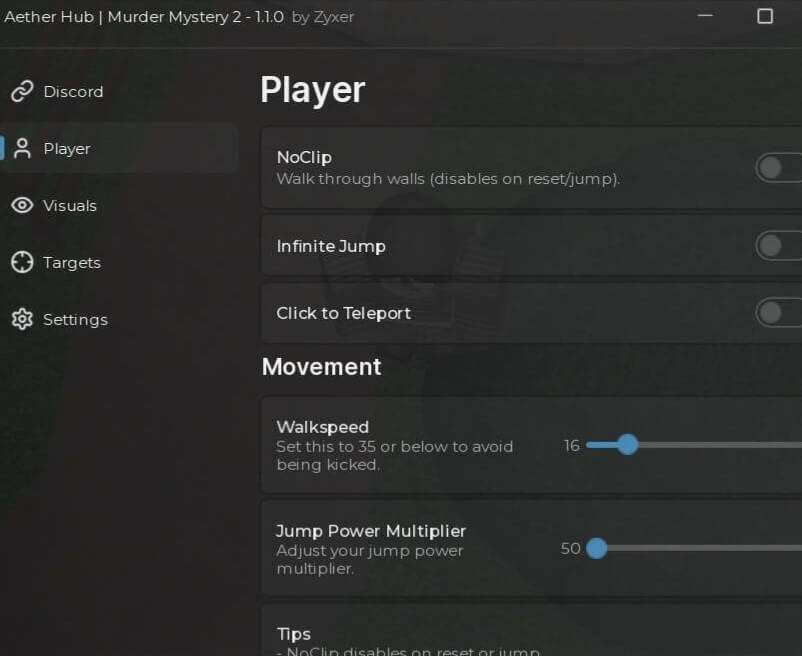Maximize the Aether Hub window
Image resolution: width=802 pixels, height=656 pixels.
[x=765, y=16]
